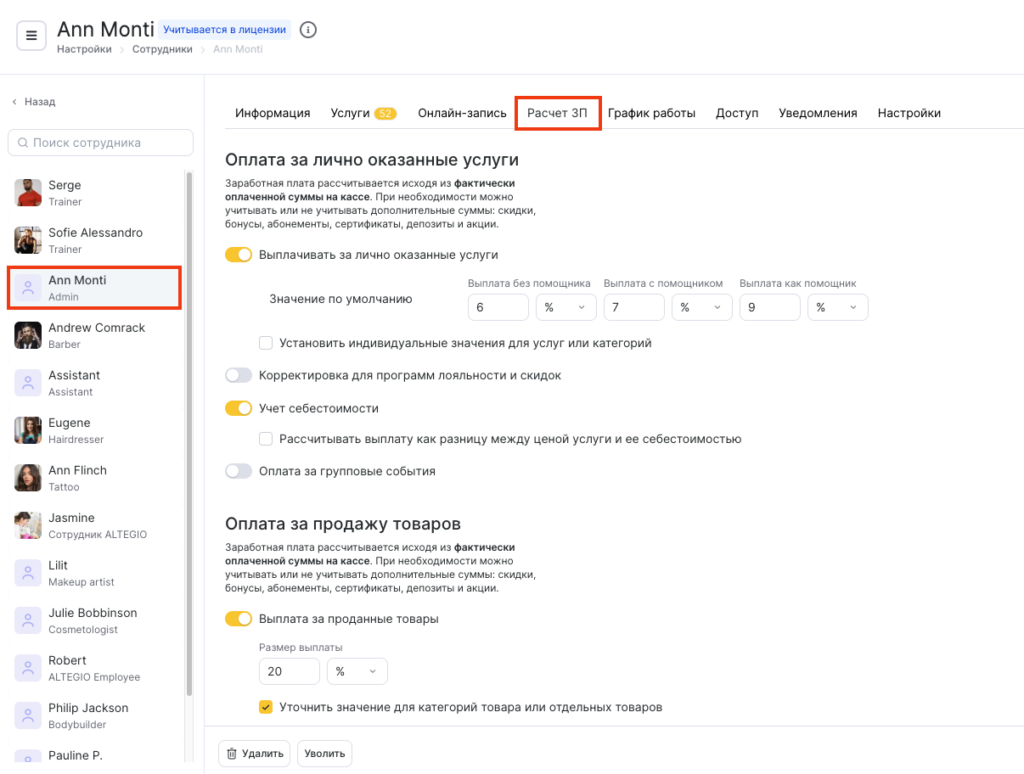Open the hamburger menu button

[x=31, y=36]
